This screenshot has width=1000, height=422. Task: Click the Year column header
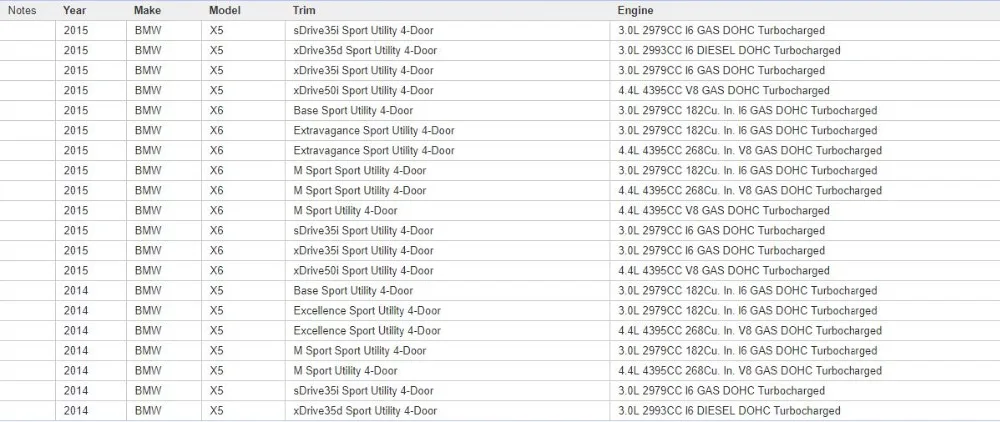coord(74,10)
